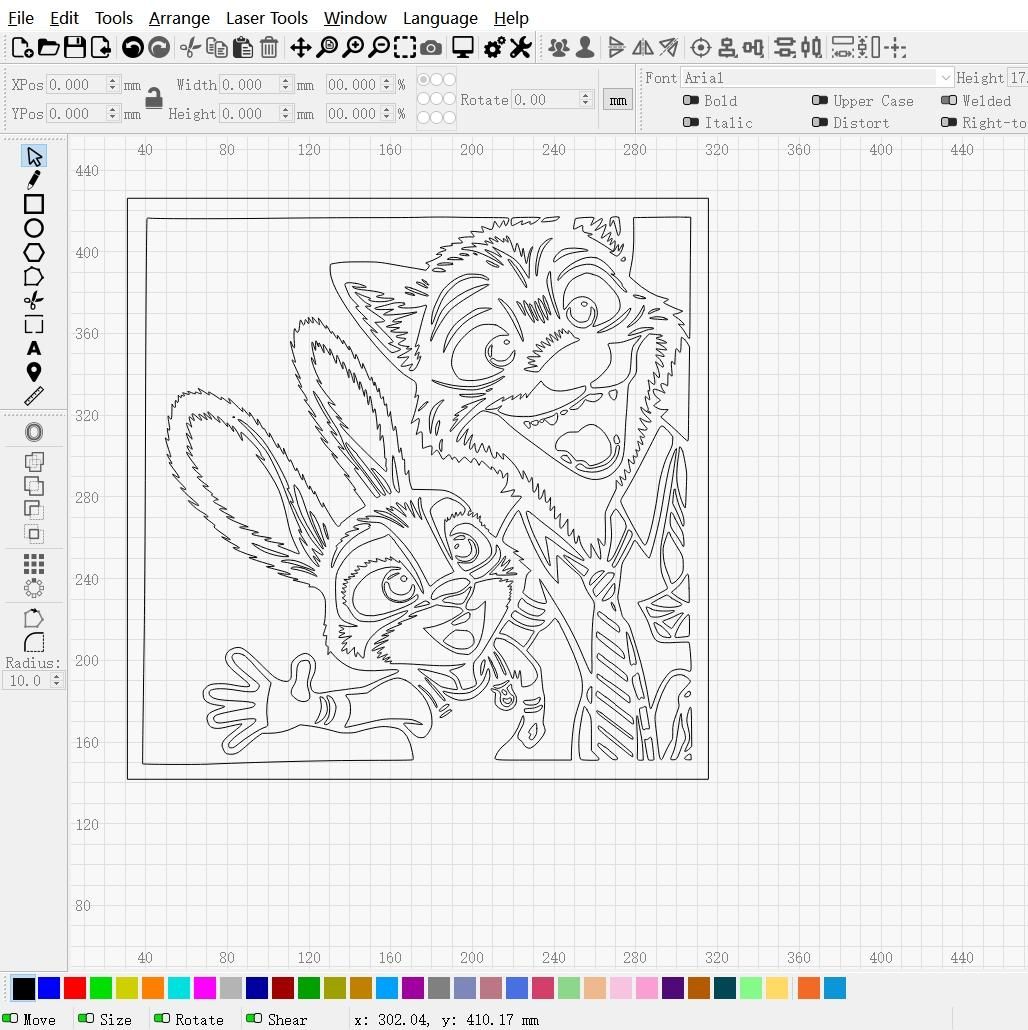1028x1030 pixels.
Task: Adjust the XPos spinner arrows
Action: click(112, 84)
